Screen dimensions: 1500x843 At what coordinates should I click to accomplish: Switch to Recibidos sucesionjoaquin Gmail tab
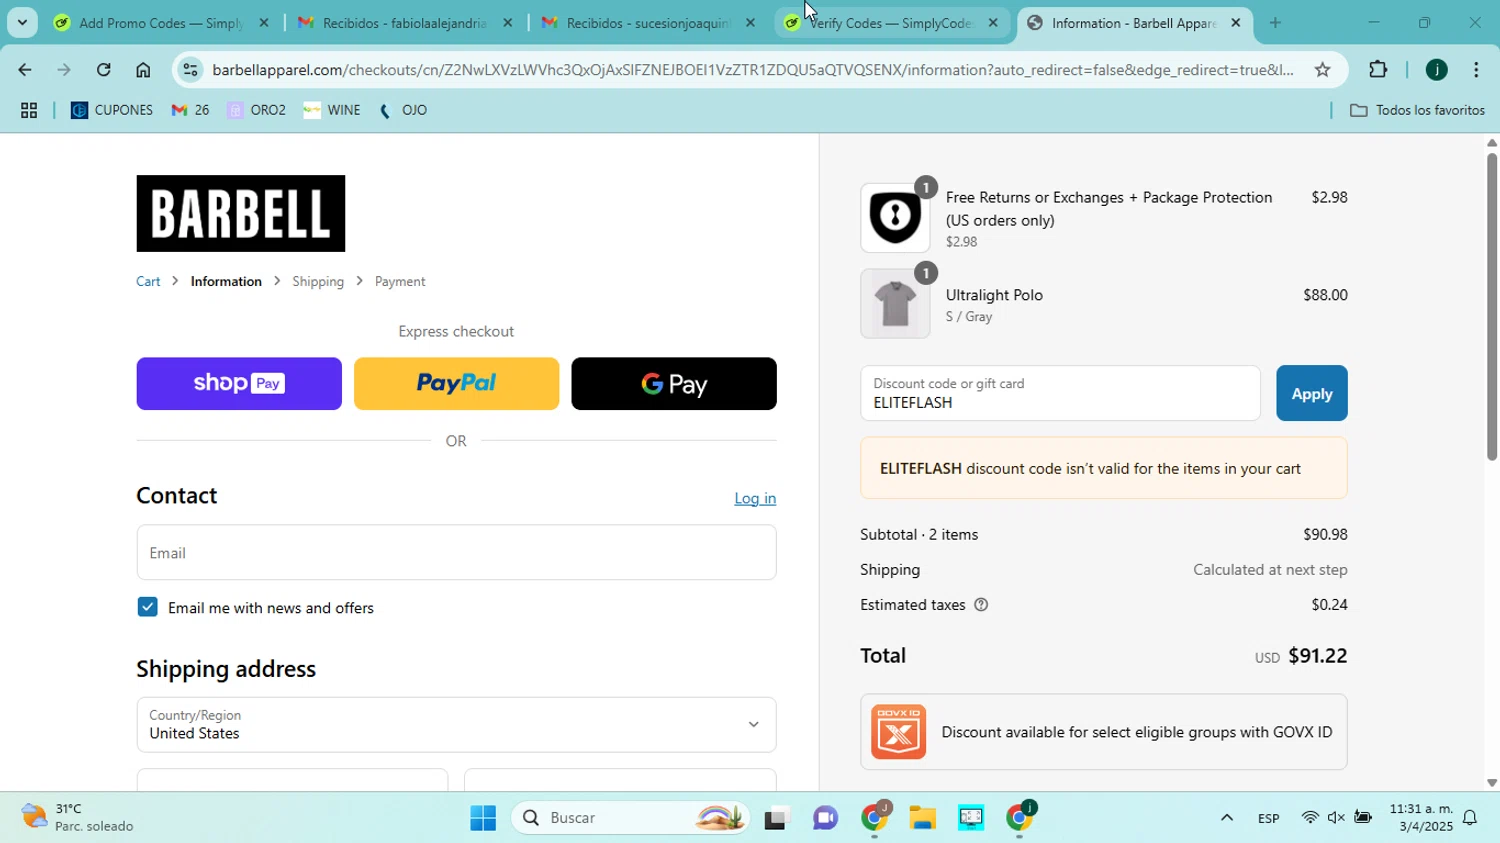click(x=648, y=22)
